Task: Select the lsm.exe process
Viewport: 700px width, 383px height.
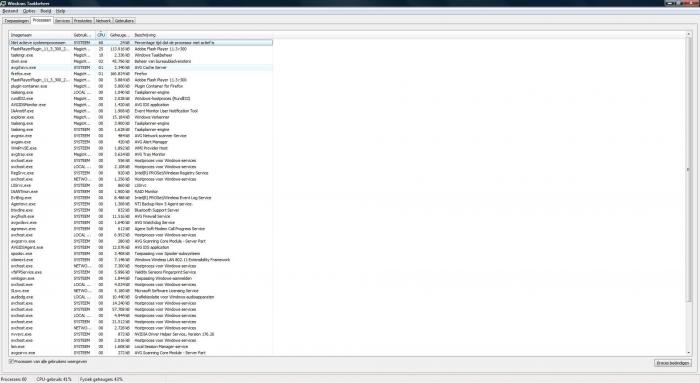Action: [141, 347]
